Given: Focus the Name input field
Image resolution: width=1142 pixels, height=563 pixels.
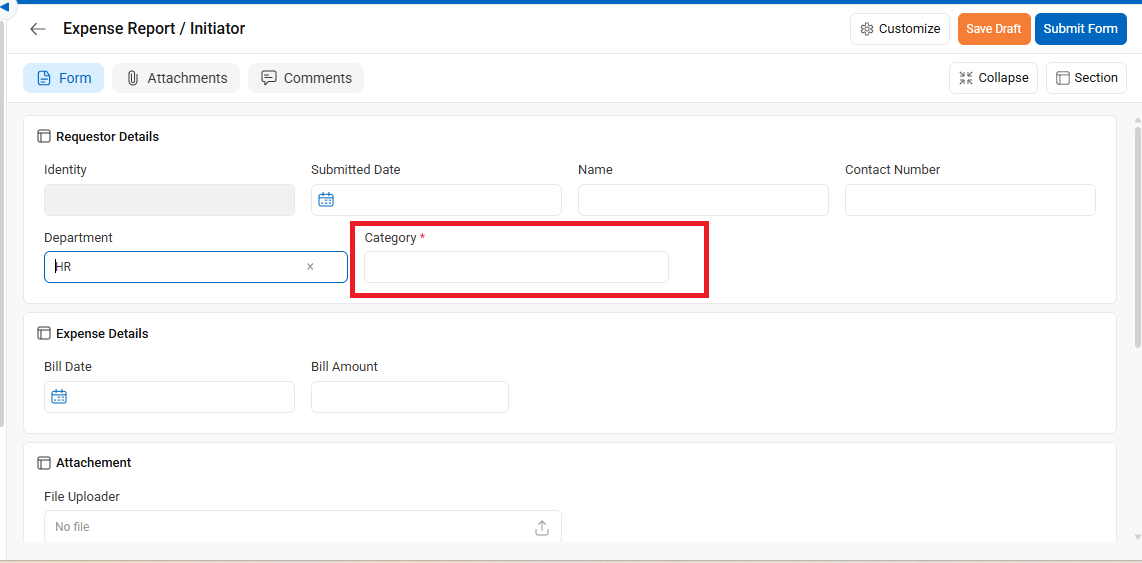Looking at the screenshot, I should 703,200.
